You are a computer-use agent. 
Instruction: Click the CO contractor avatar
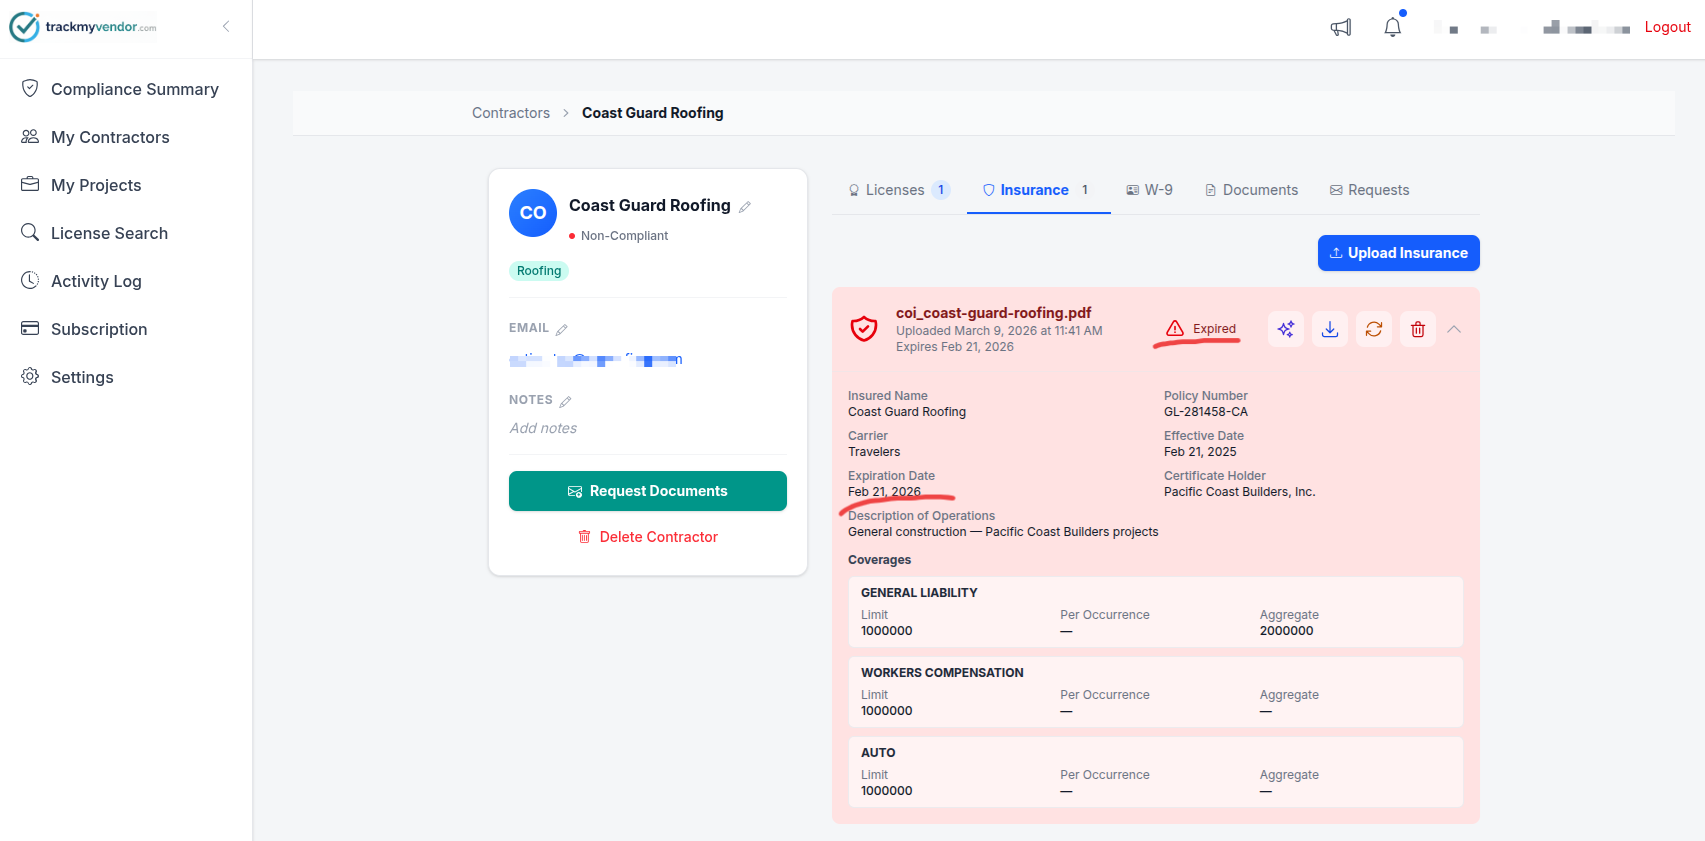click(533, 213)
